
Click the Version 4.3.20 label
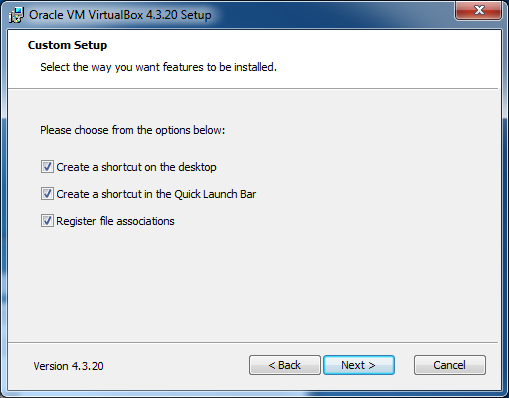click(x=68, y=366)
